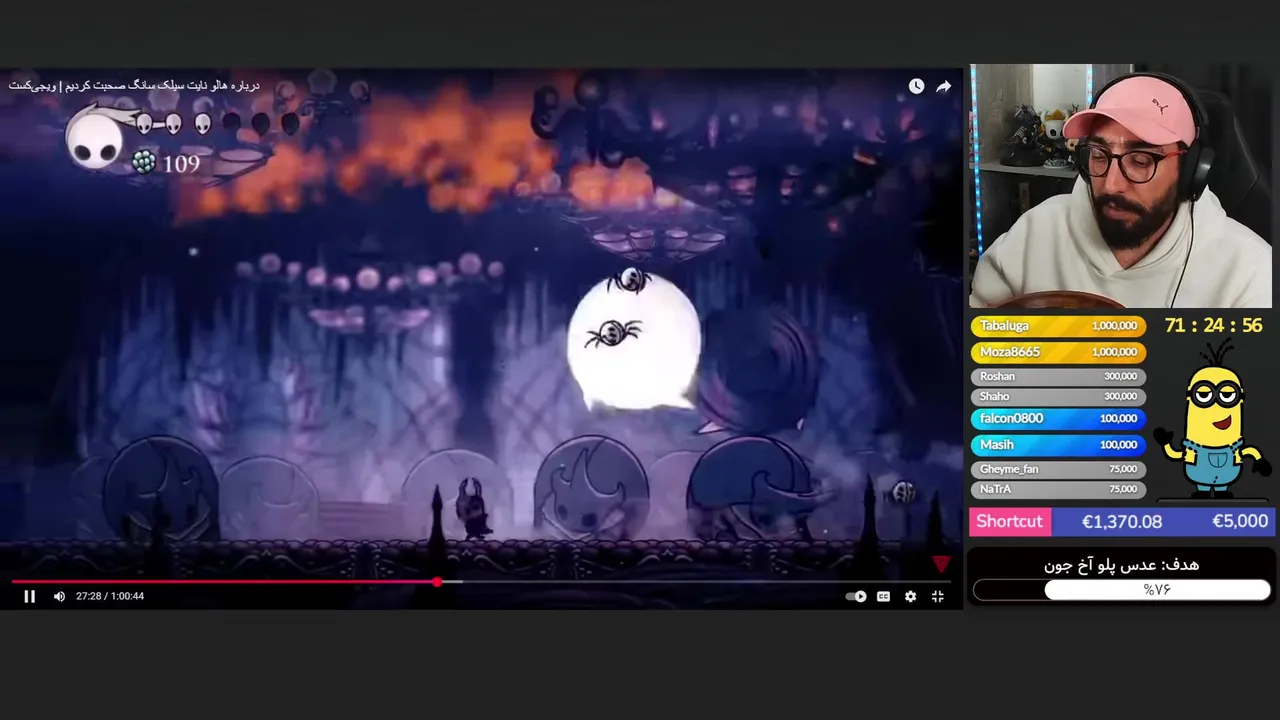The width and height of the screenshot is (1280, 720).
Task: Click the video title text at top
Action: pyautogui.click(x=134, y=85)
